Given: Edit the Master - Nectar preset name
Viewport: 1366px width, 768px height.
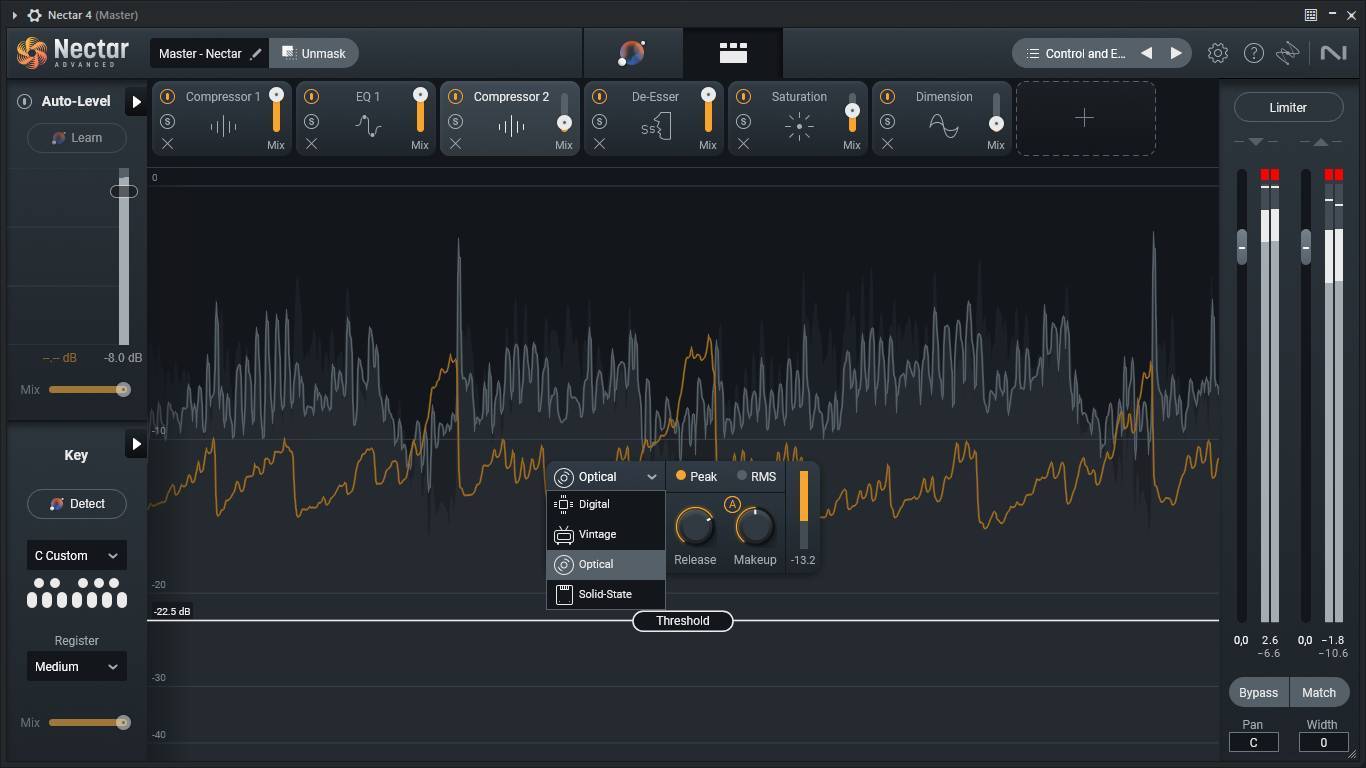Looking at the screenshot, I should [x=256, y=54].
